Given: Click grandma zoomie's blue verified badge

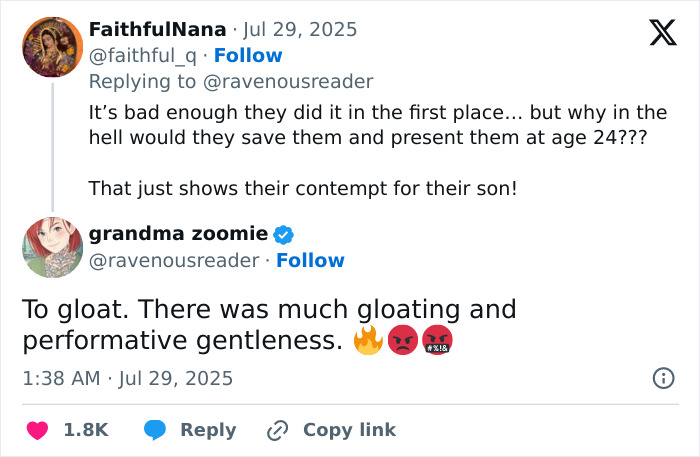Looking at the screenshot, I should pyautogui.click(x=283, y=234).
